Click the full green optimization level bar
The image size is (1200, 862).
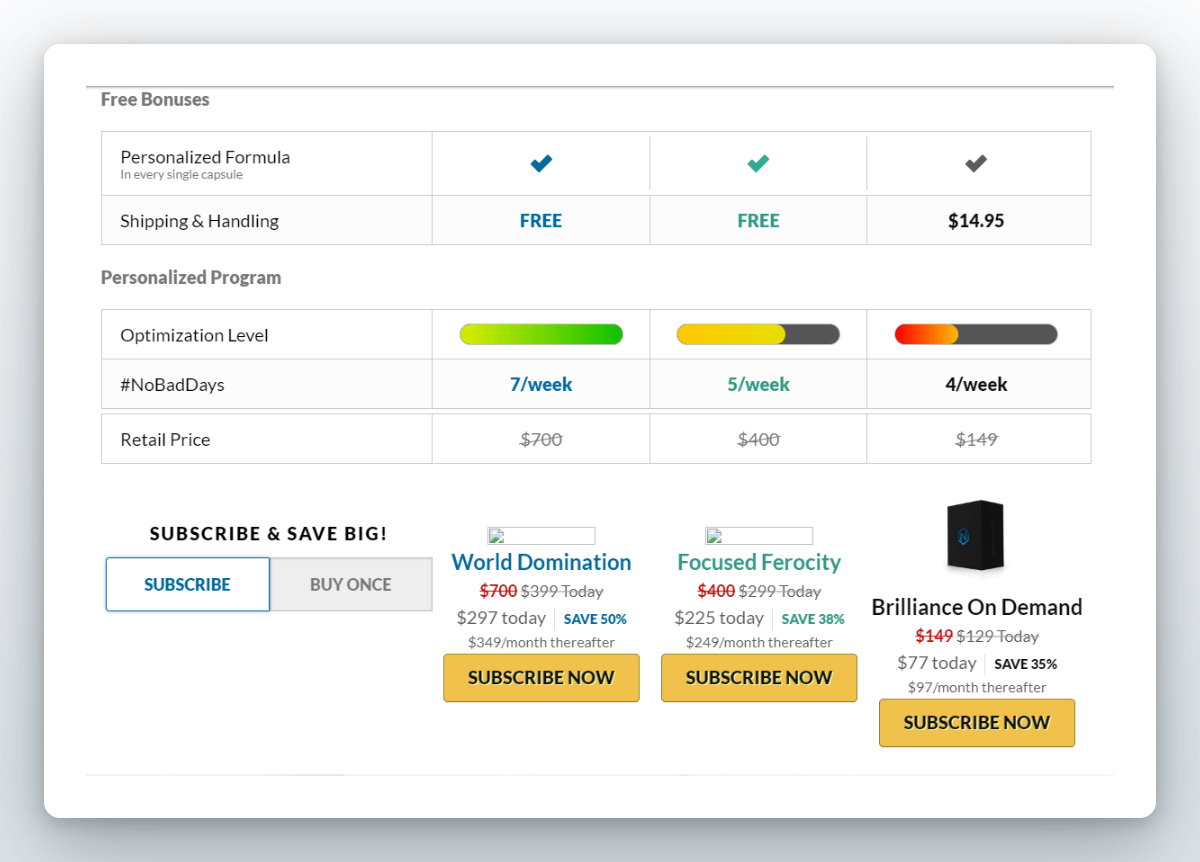coord(541,334)
